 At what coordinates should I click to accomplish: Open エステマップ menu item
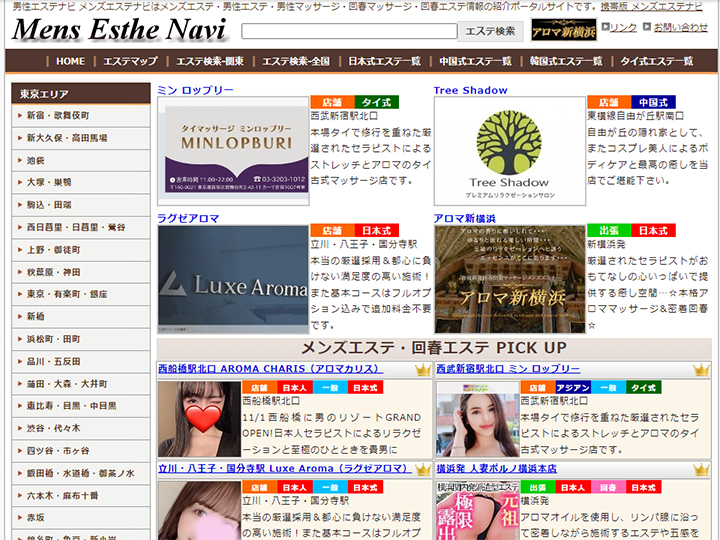click(130, 61)
